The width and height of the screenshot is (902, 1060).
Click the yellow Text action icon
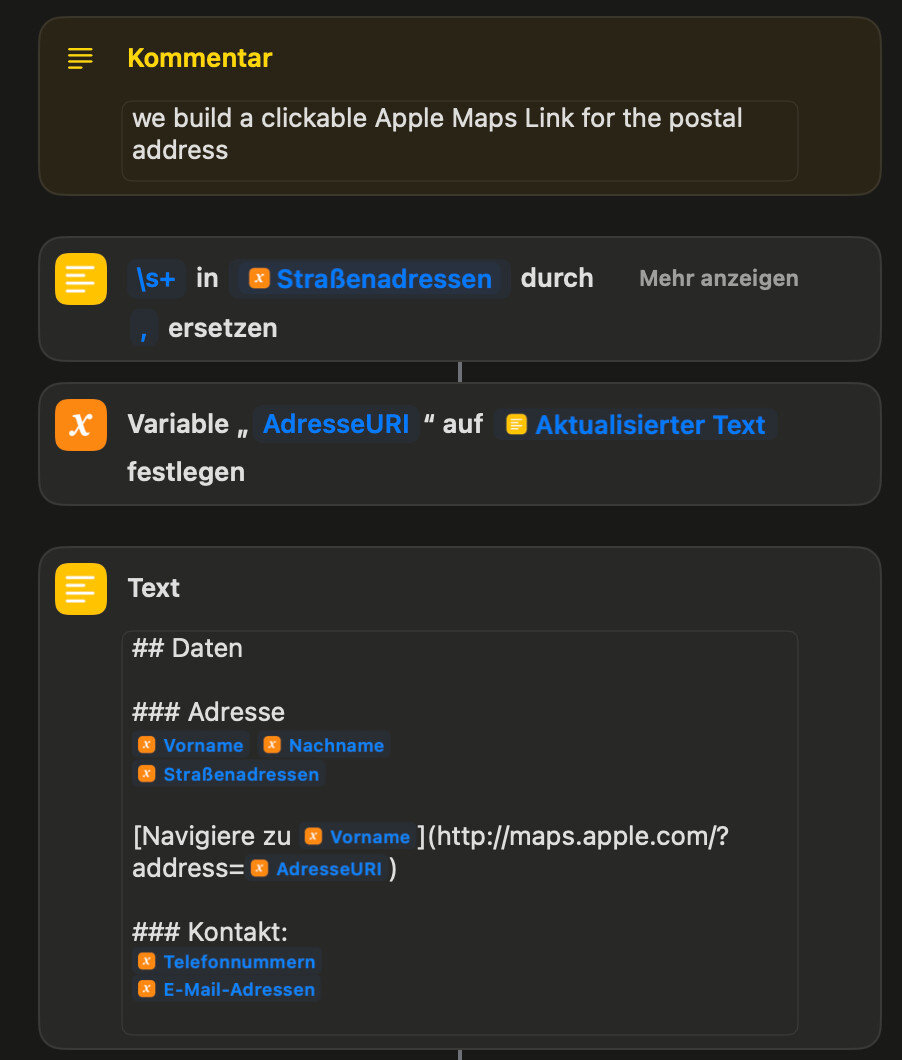(81, 589)
